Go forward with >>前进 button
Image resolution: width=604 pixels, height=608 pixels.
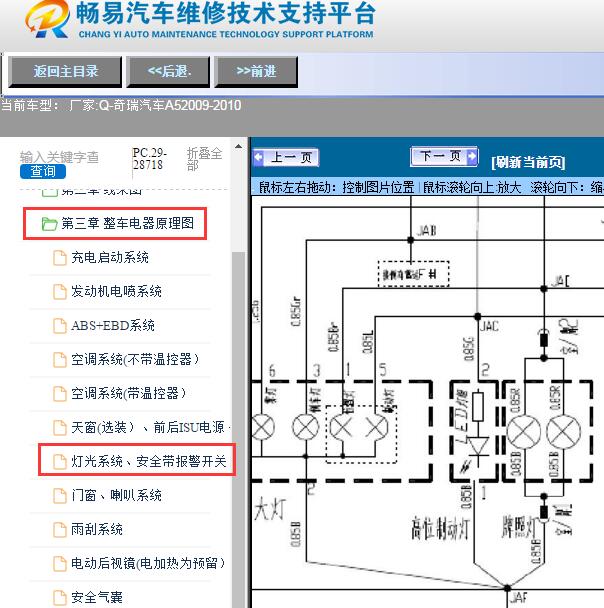[256, 72]
